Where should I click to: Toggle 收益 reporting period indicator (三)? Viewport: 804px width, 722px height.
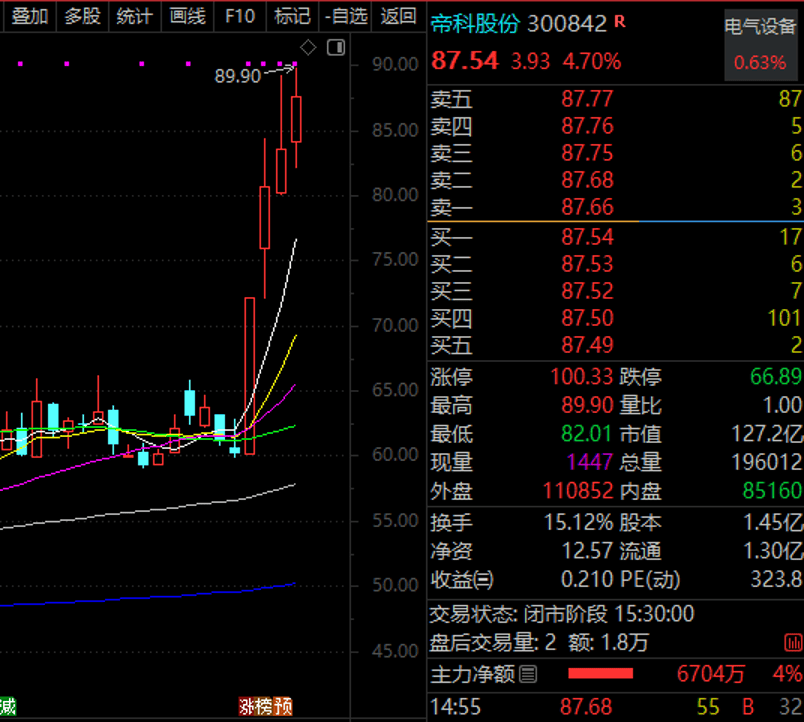[484, 579]
